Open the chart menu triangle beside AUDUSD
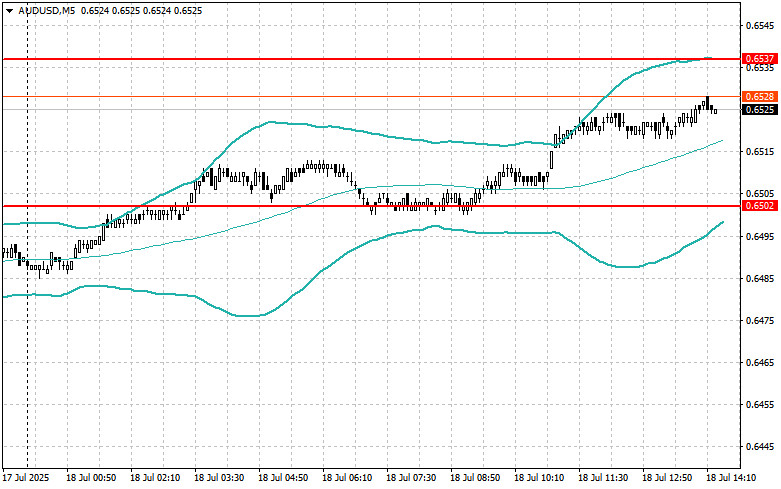The height and width of the screenshot is (489, 781). [9, 11]
